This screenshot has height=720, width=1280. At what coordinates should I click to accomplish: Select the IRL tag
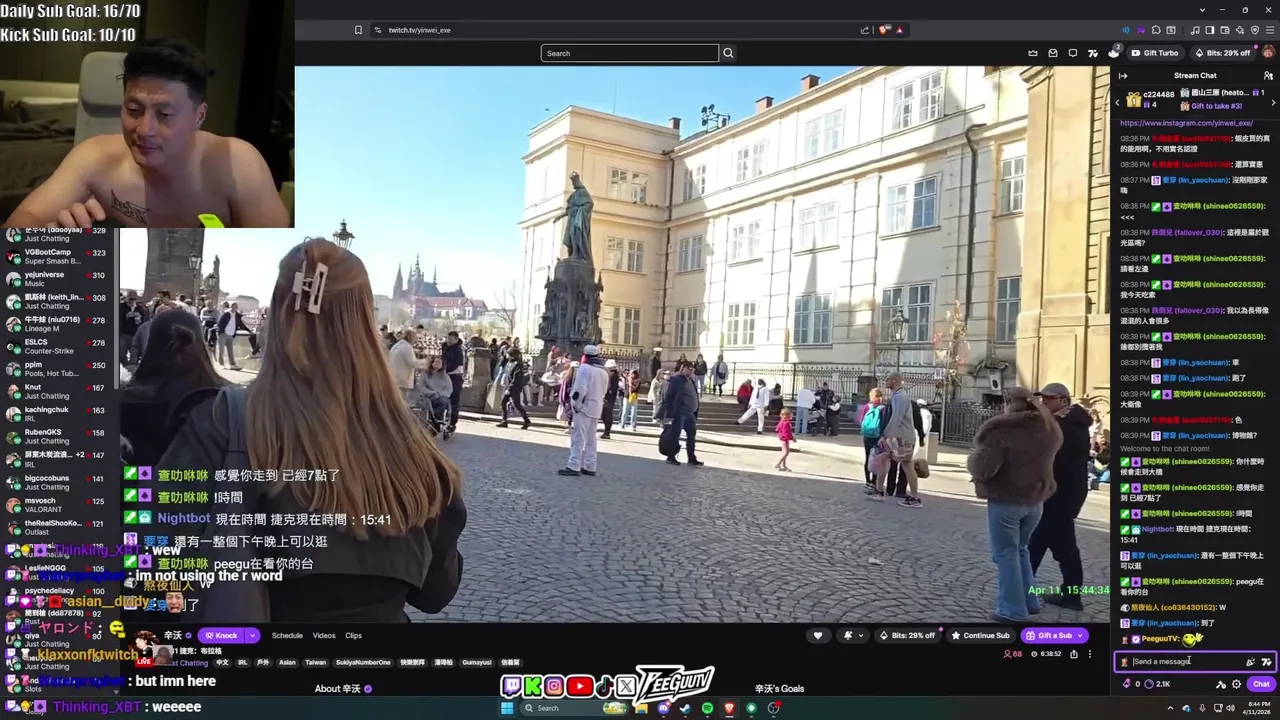(x=242, y=662)
